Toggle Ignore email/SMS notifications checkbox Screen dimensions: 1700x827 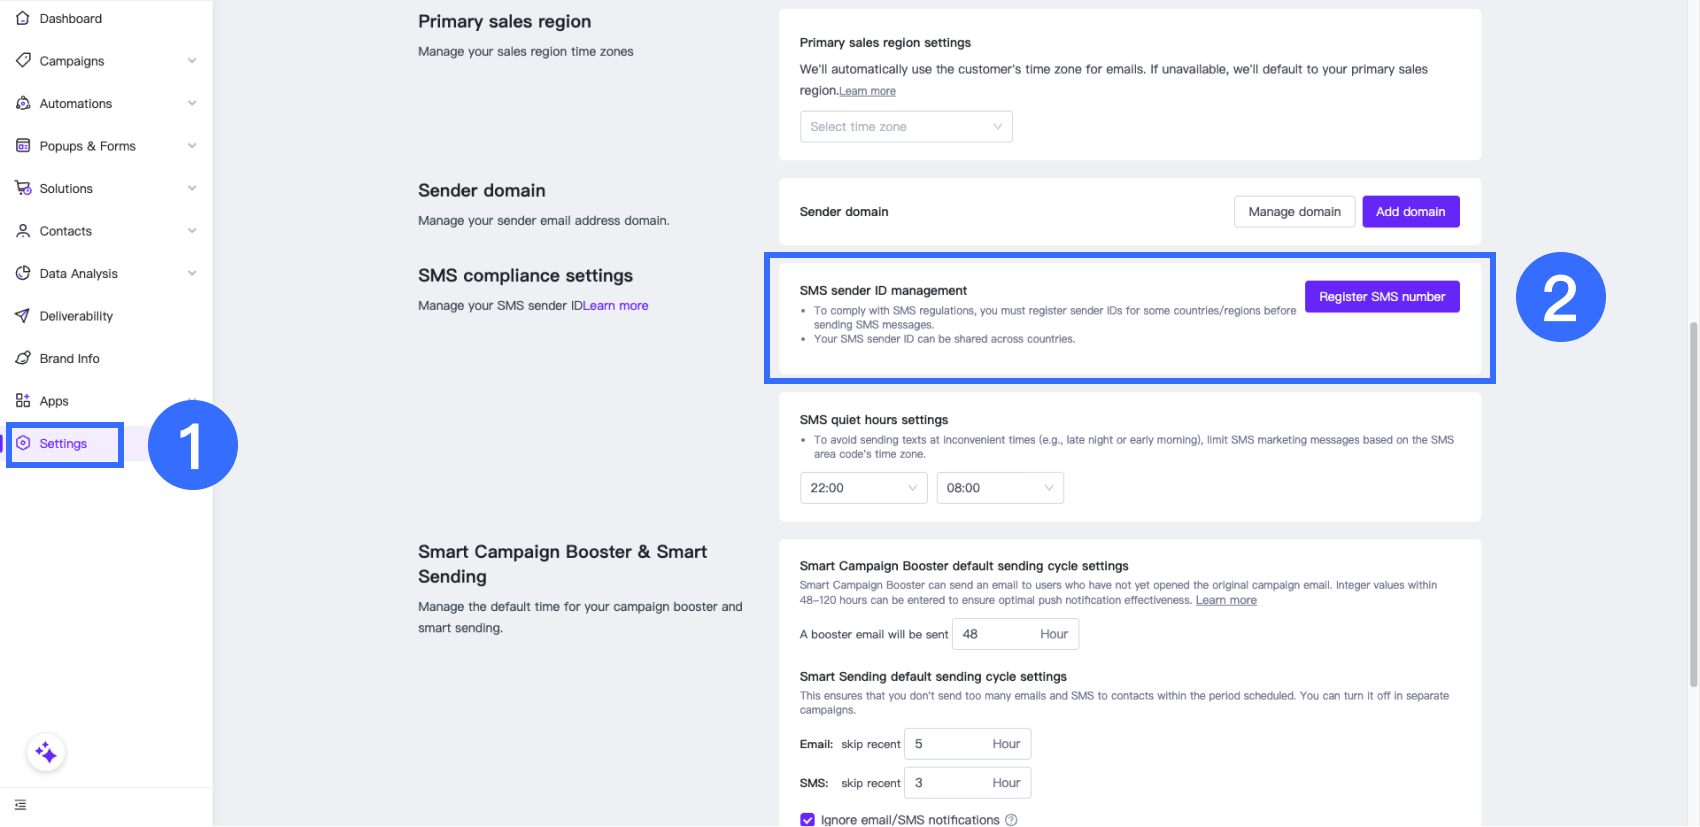tap(808, 820)
